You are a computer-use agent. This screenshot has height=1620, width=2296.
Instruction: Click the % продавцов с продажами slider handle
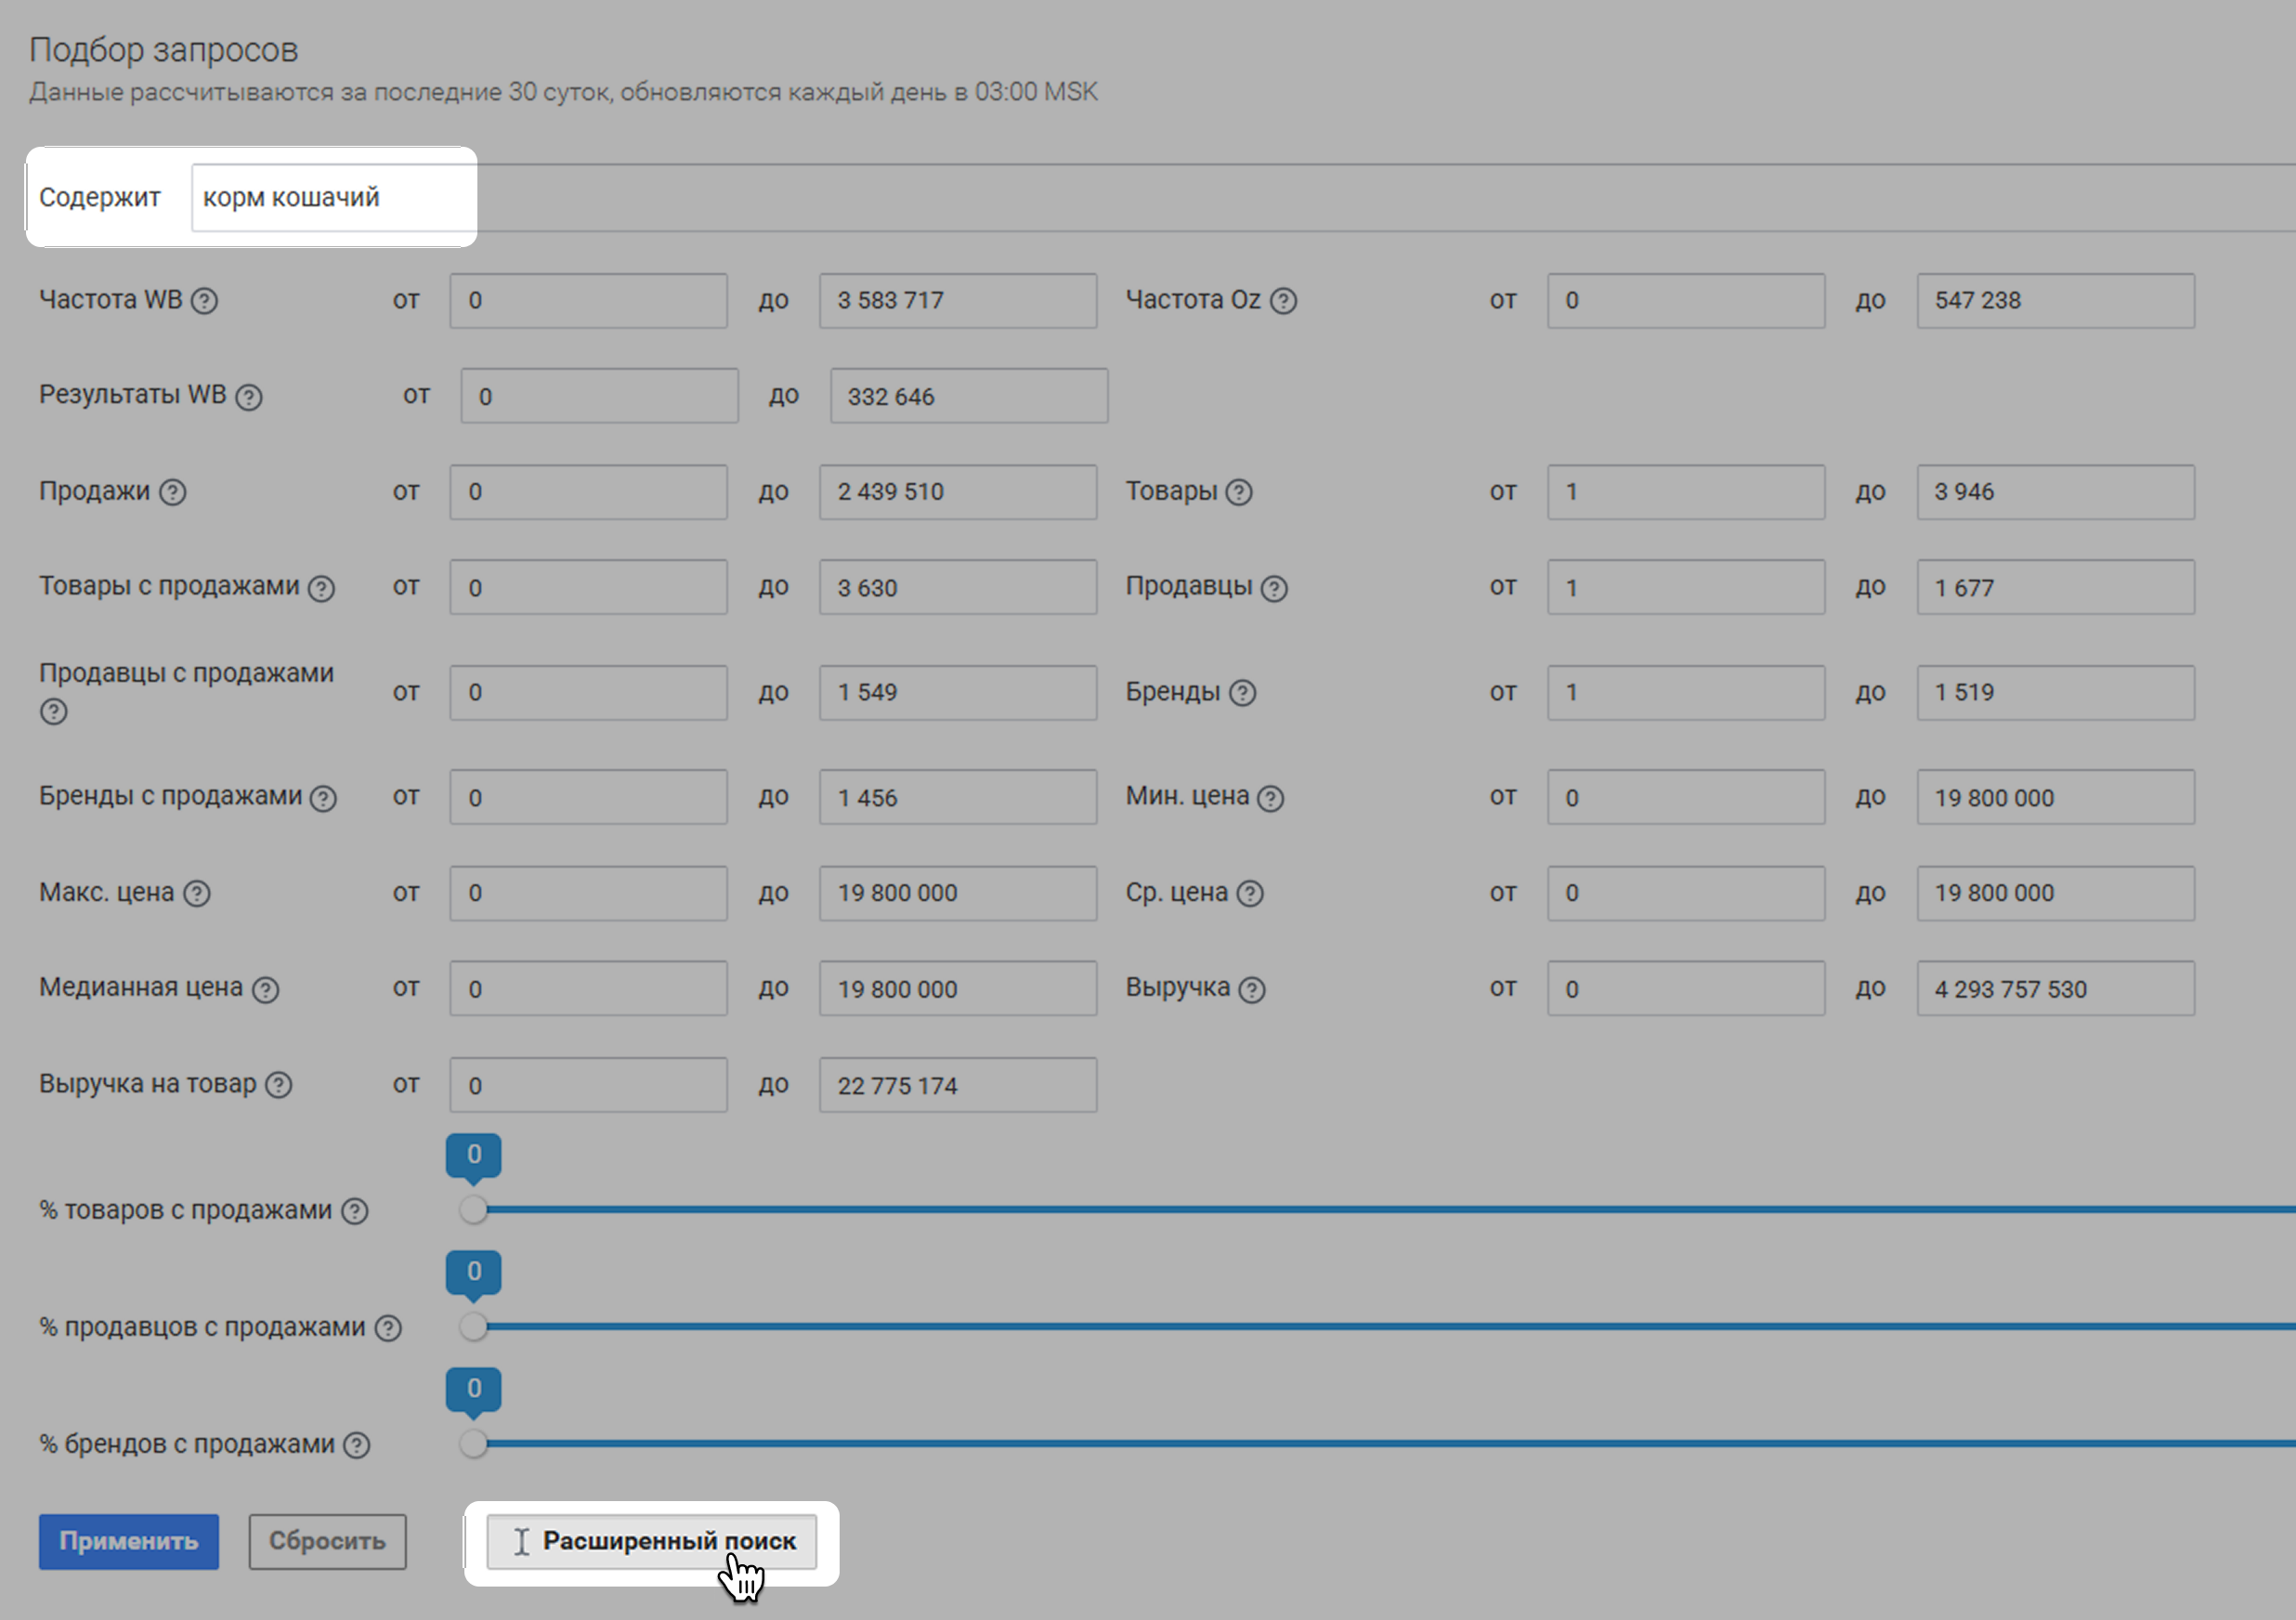point(474,1327)
